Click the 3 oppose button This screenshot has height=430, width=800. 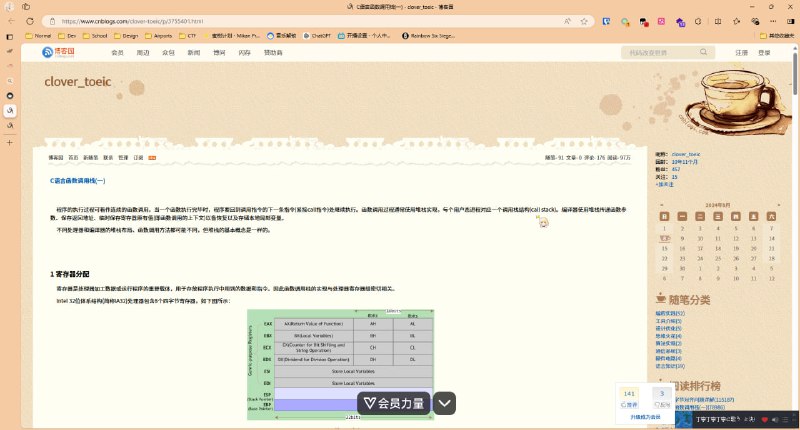tap(662, 398)
